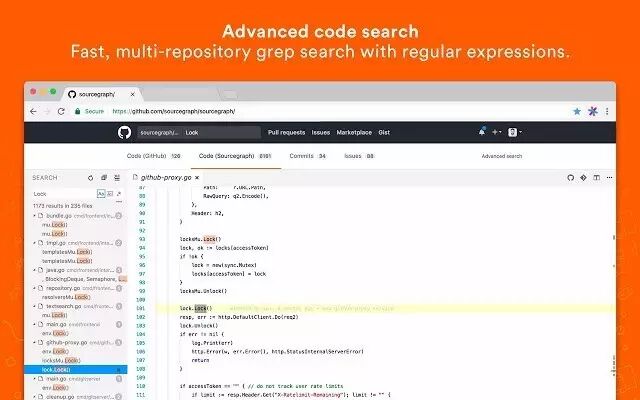Toggle match whole word in search box
The height and width of the screenshot is (400, 640).
(110, 193)
